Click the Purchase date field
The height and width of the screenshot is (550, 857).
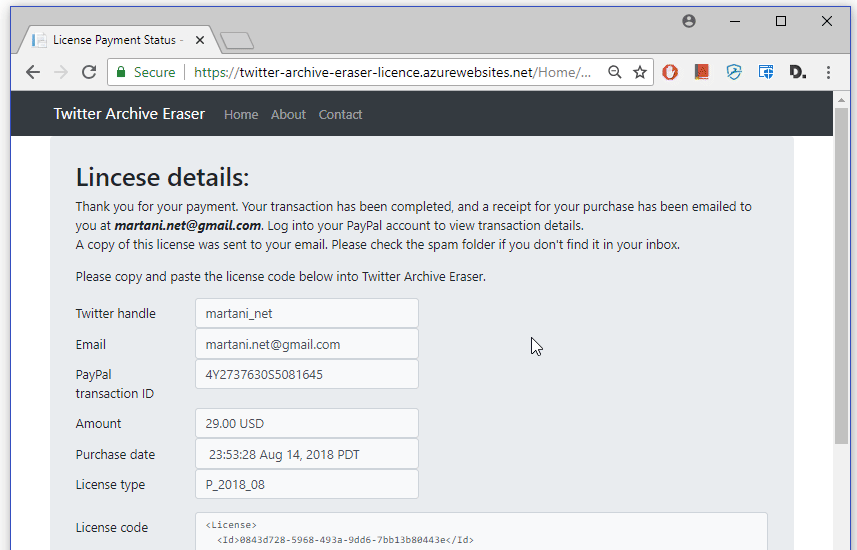(307, 454)
